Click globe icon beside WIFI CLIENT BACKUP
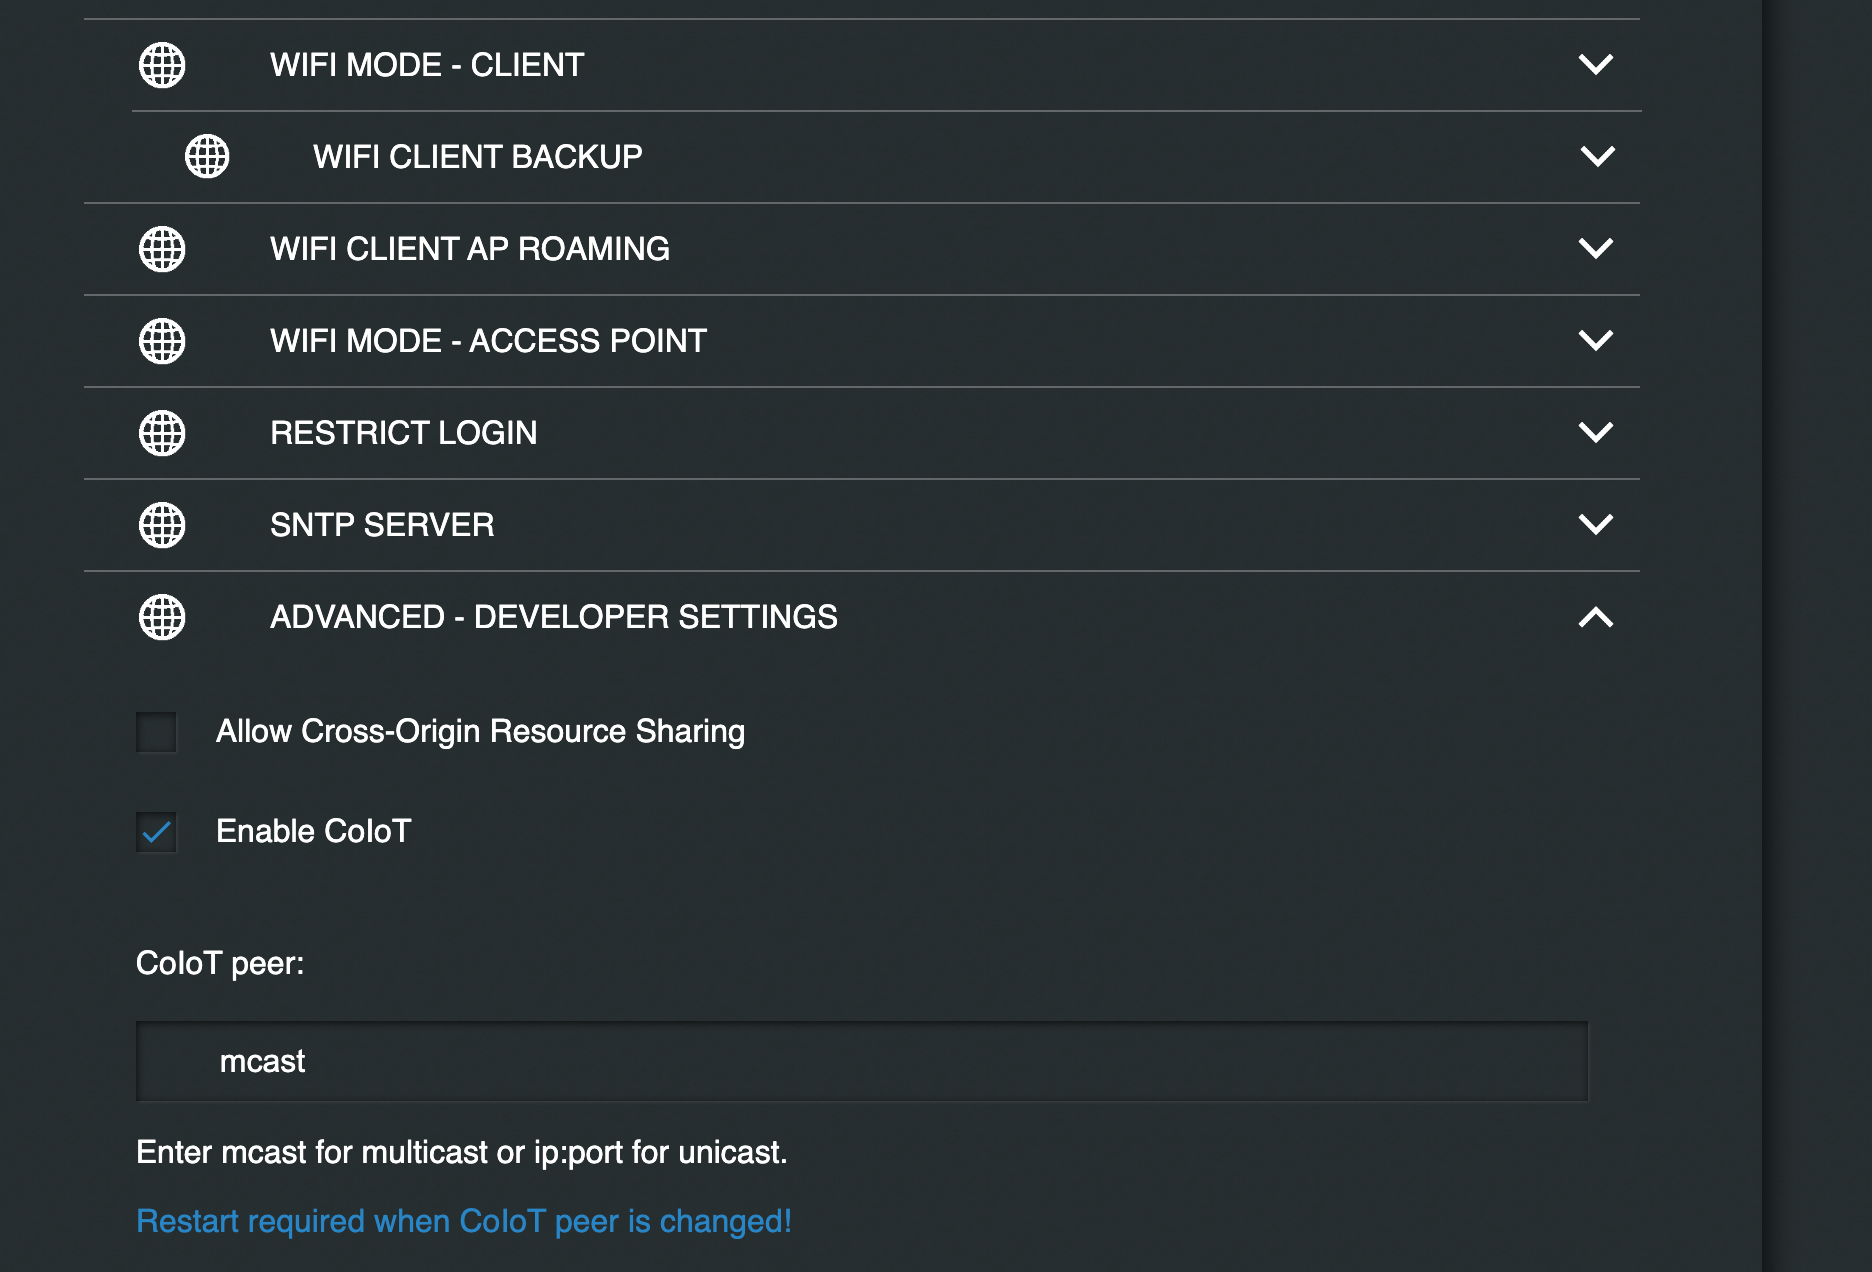Screen dimensions: 1872x1272 tap(207, 156)
